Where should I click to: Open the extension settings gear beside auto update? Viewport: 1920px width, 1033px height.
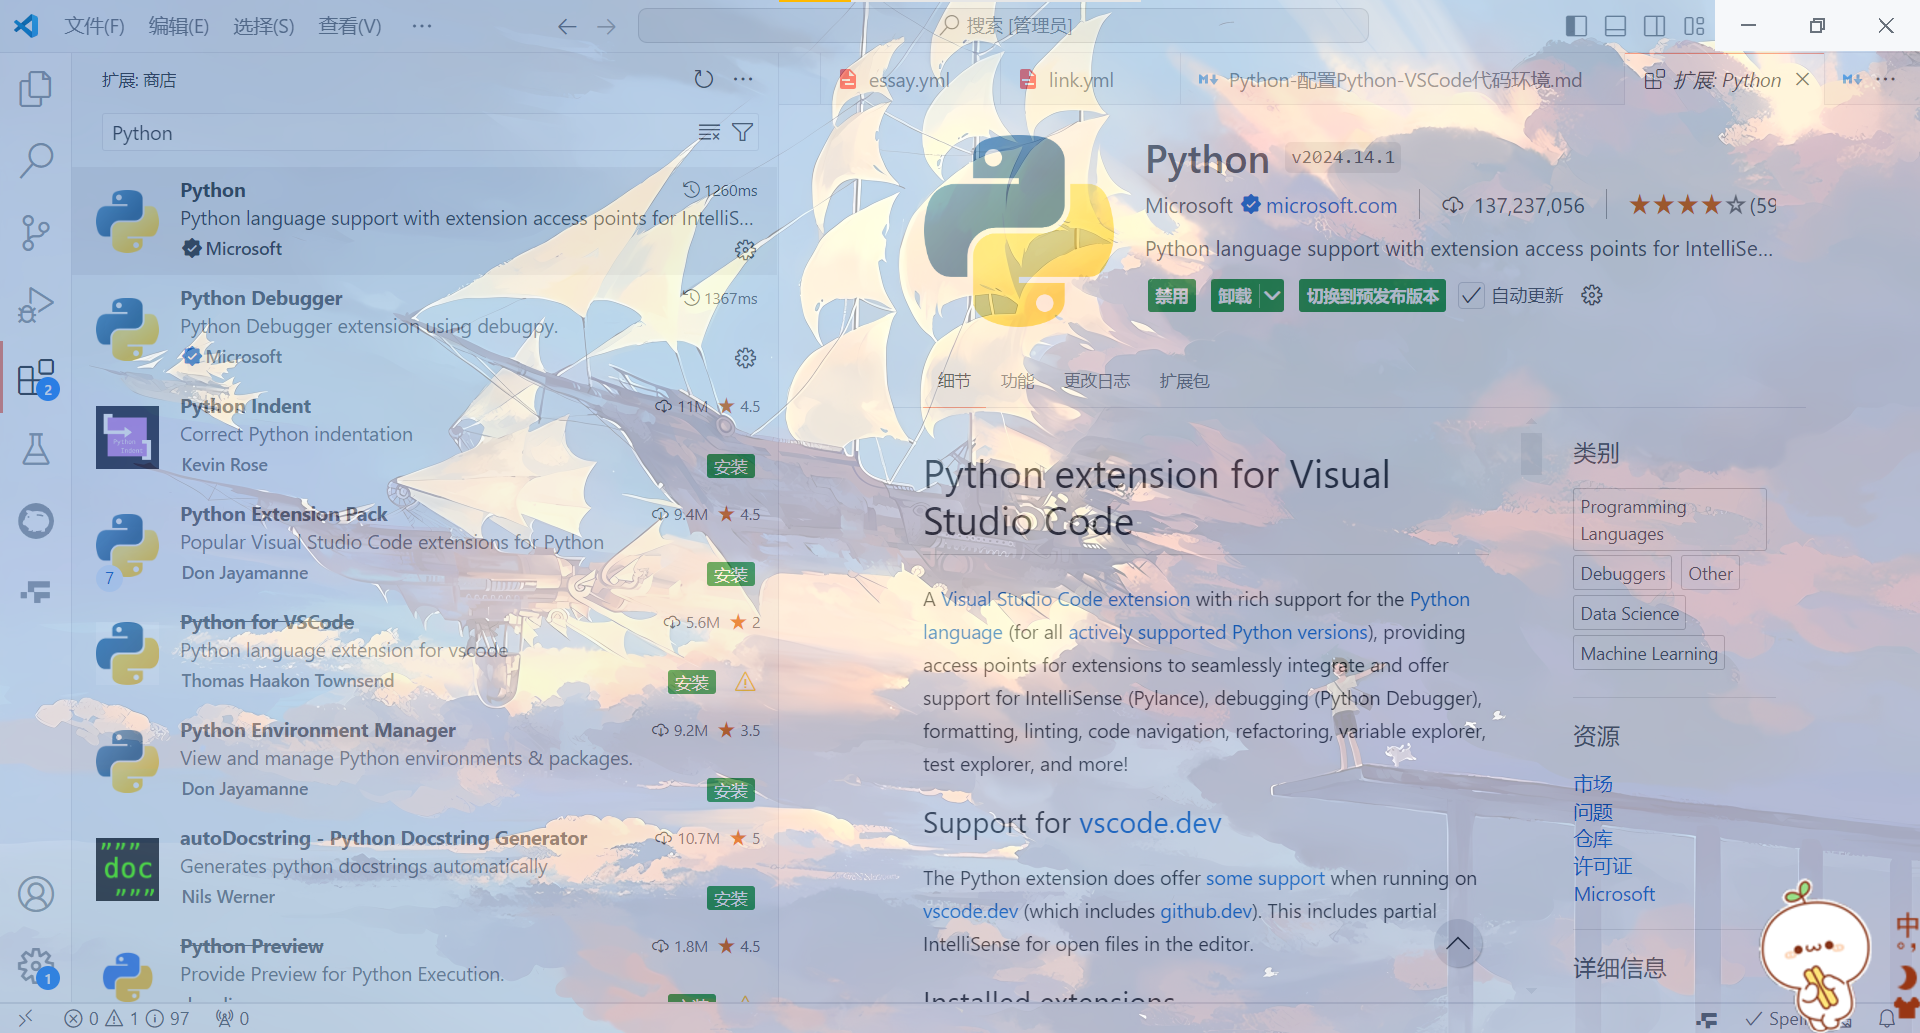(1592, 295)
